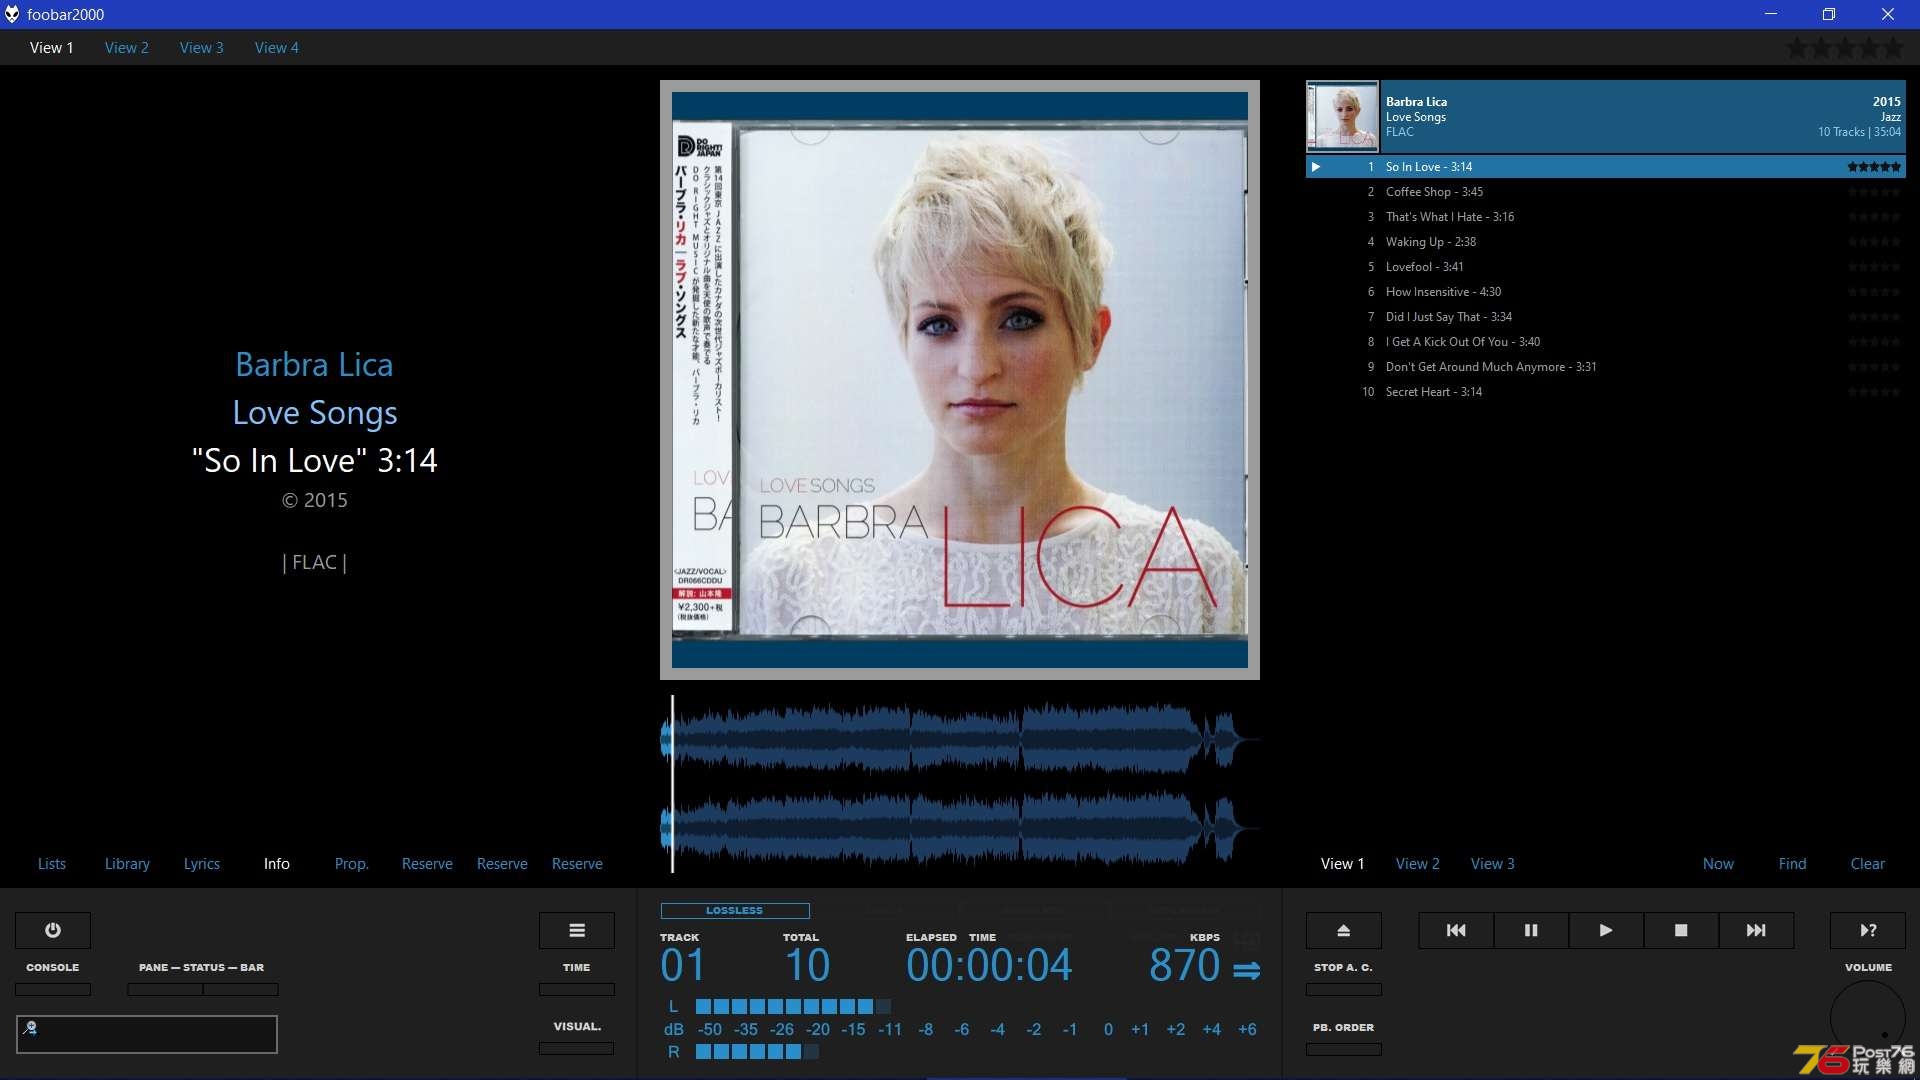Skip to the previous track

[1456, 930]
